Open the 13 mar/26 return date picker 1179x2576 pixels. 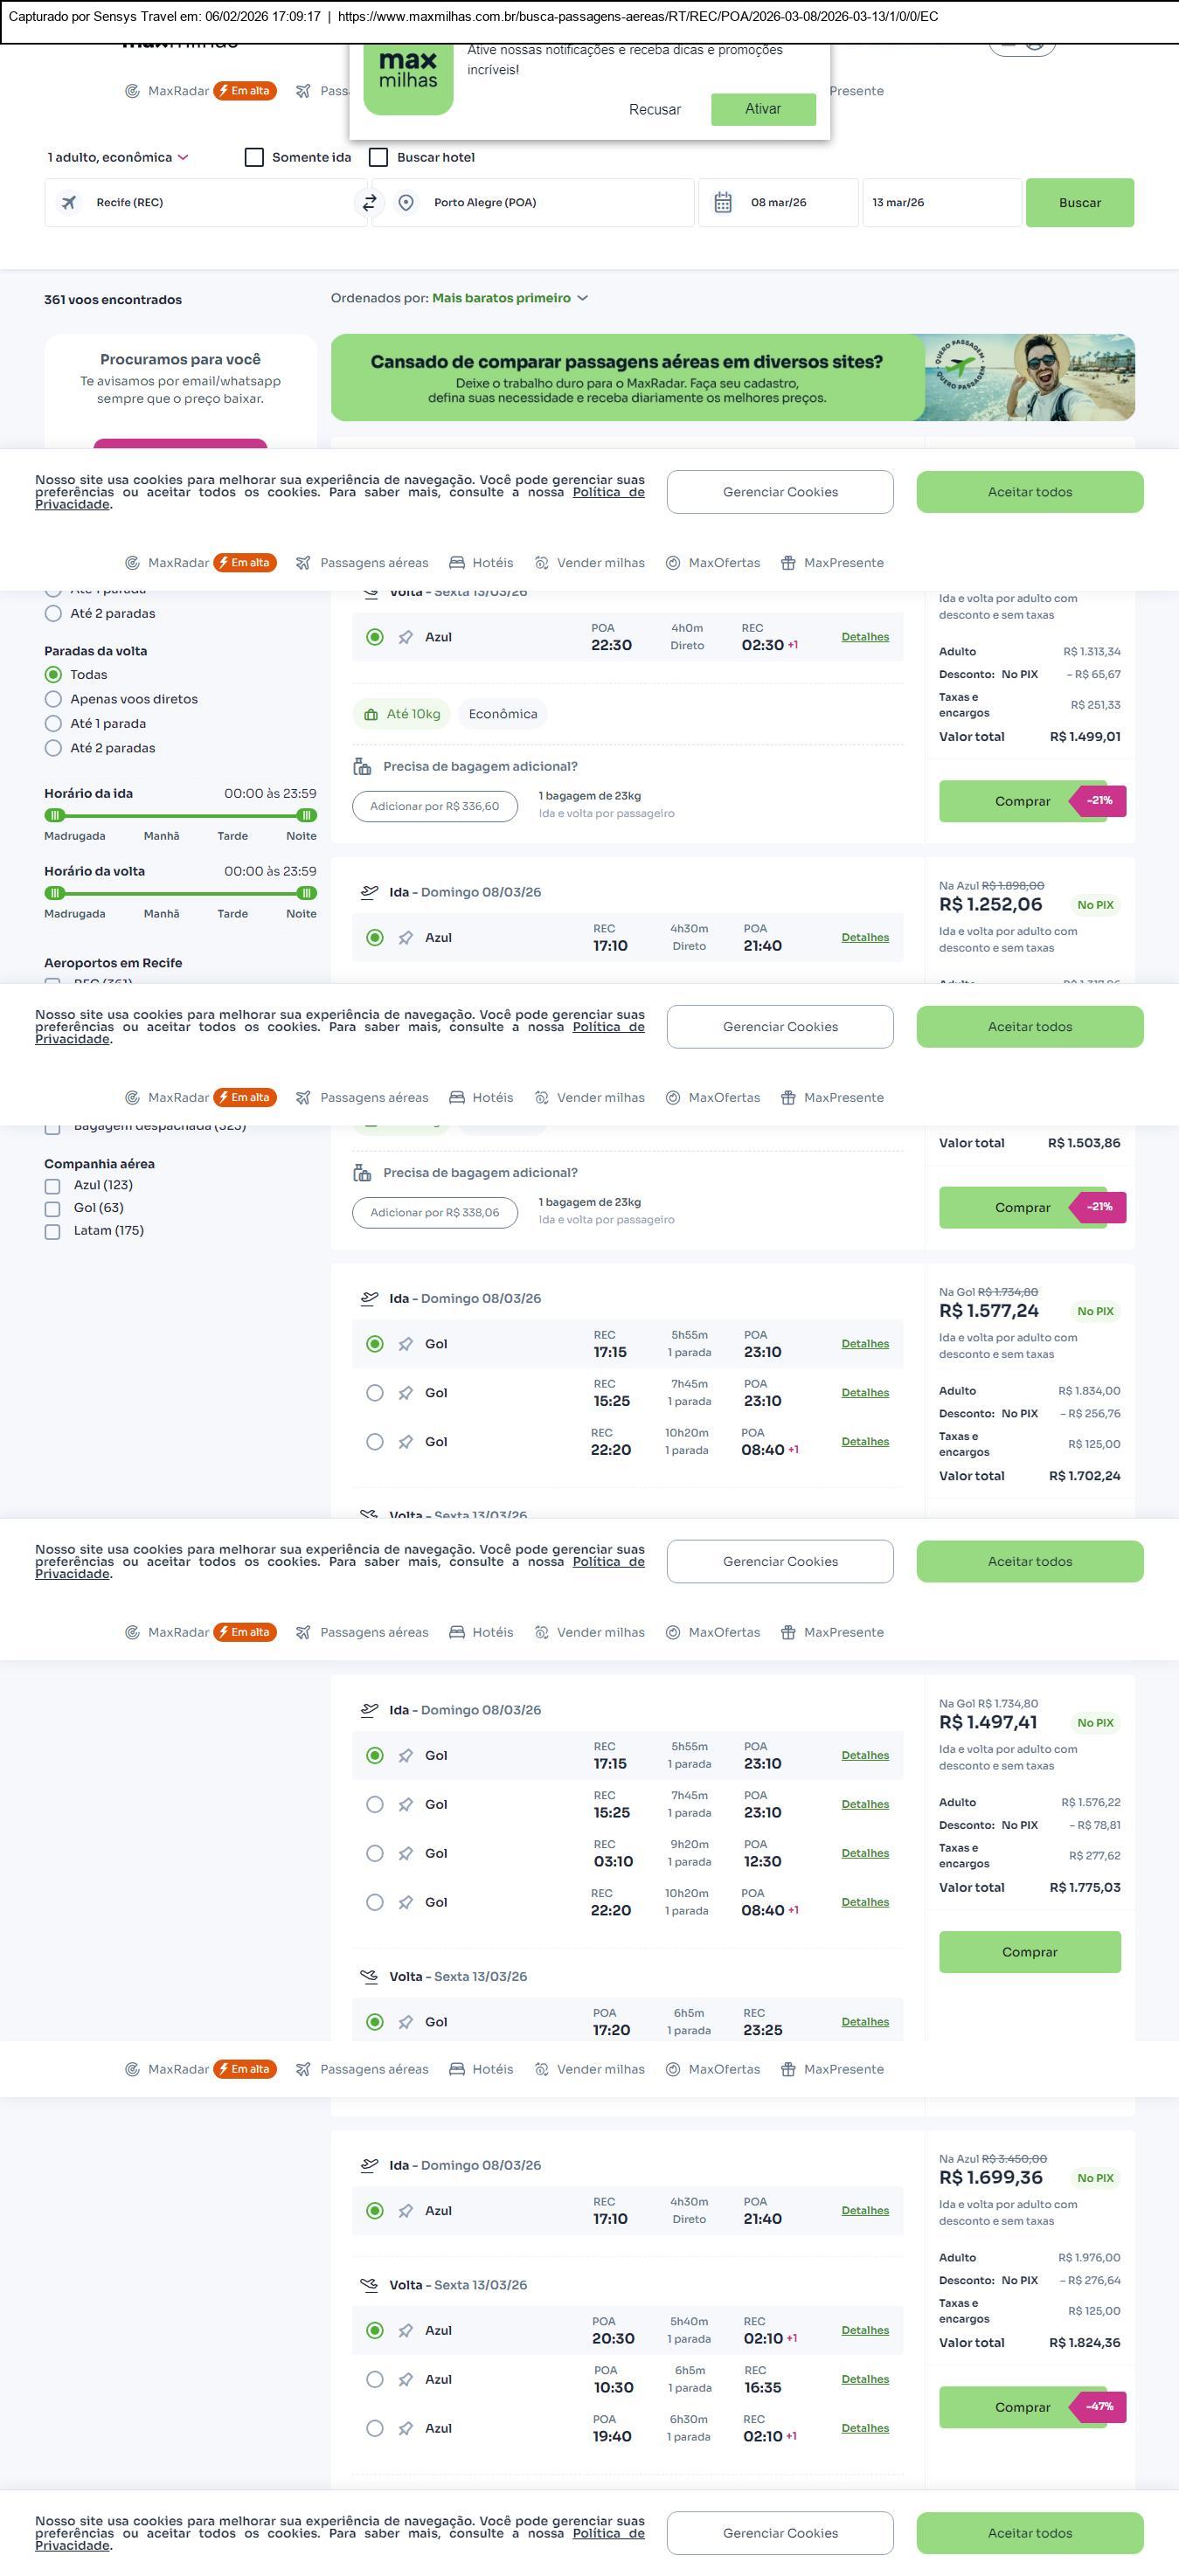click(x=941, y=203)
